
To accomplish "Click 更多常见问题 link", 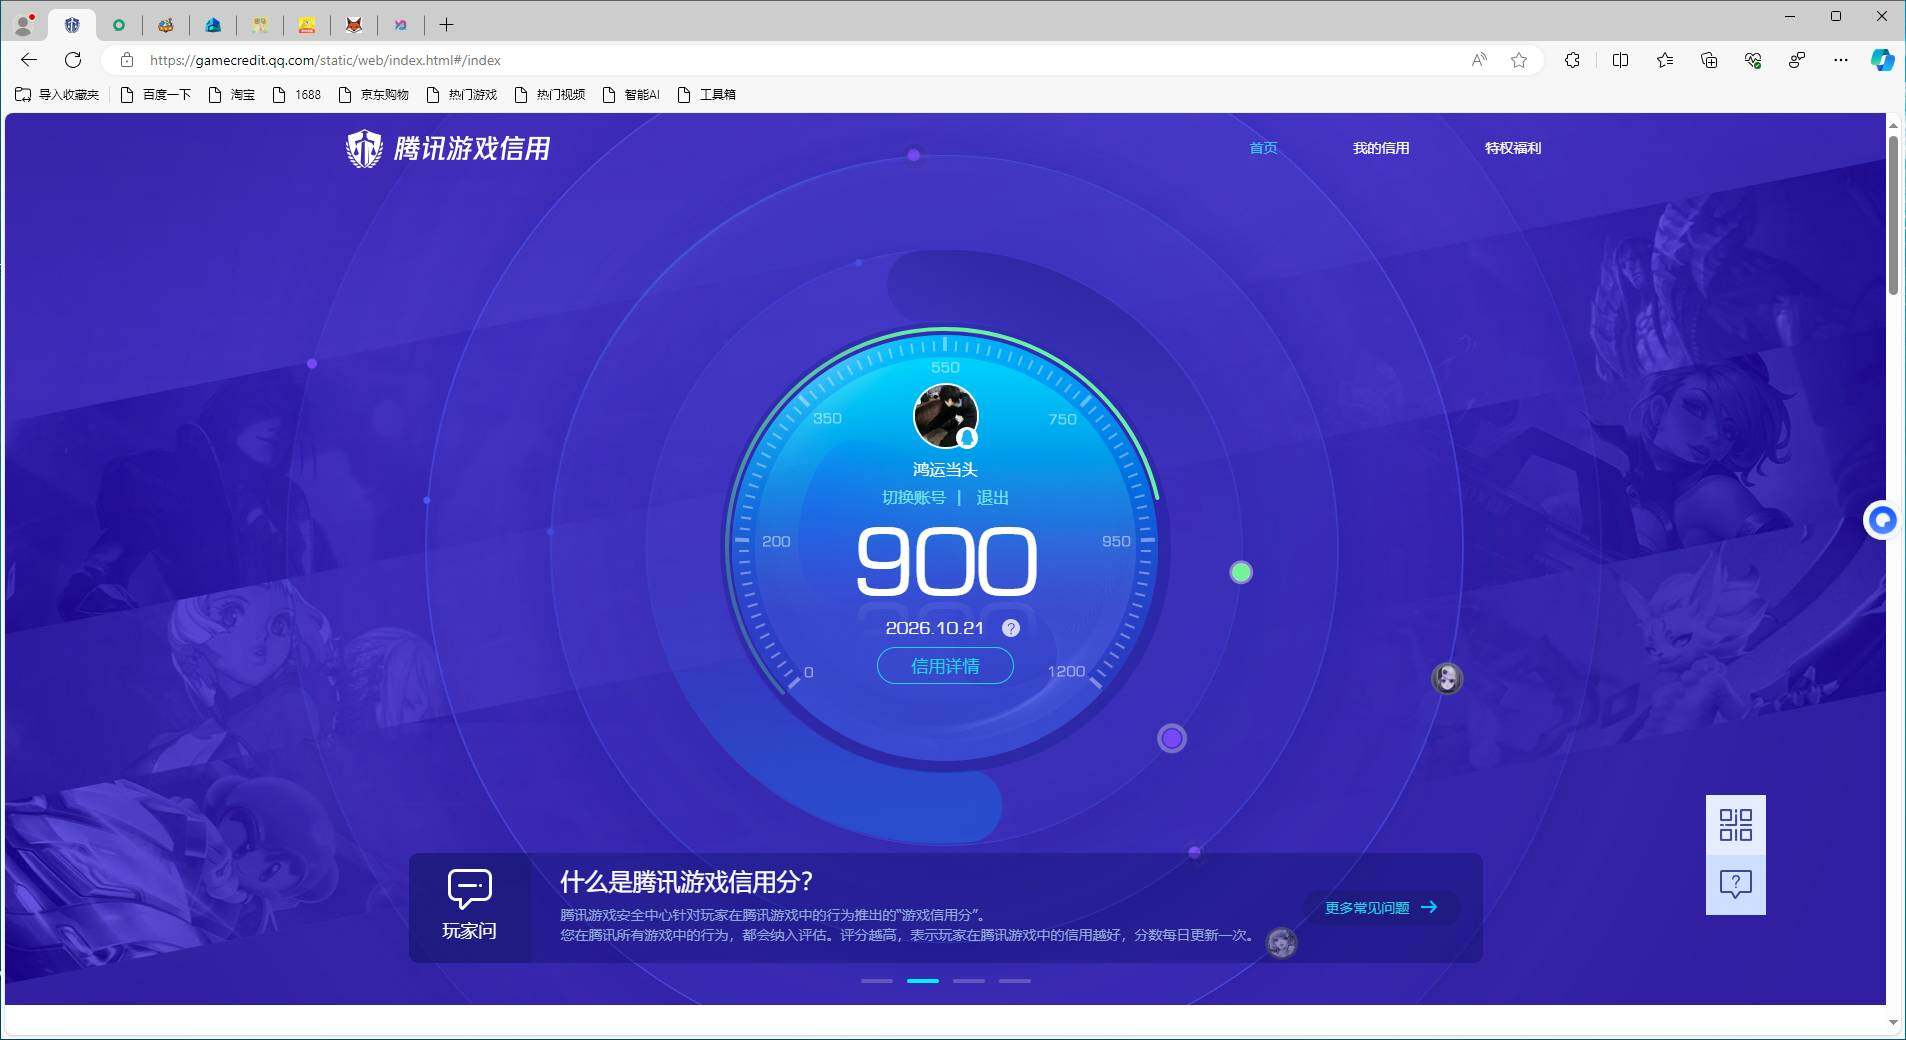I will (x=1381, y=907).
